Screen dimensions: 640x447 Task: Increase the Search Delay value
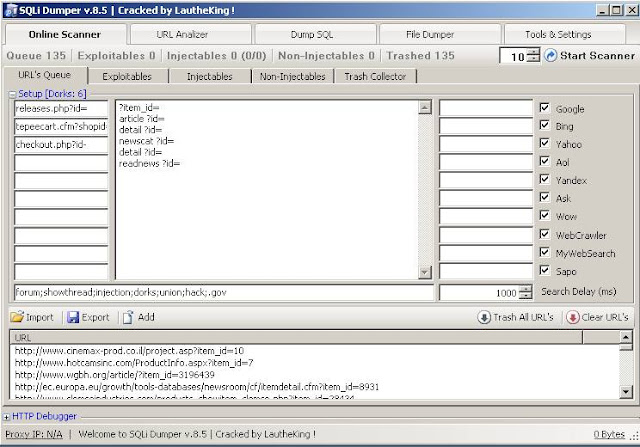pos(527,289)
